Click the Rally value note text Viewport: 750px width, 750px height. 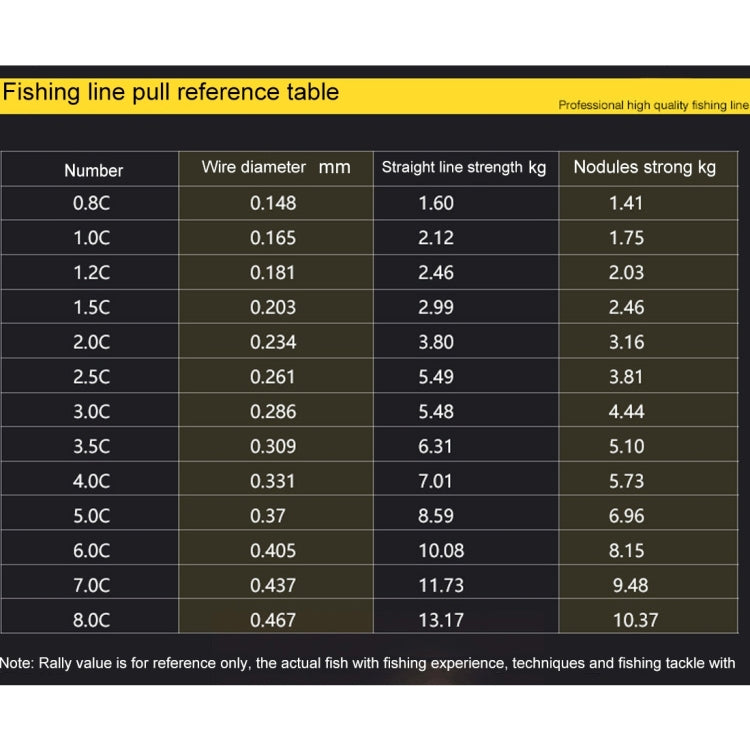(x=367, y=663)
